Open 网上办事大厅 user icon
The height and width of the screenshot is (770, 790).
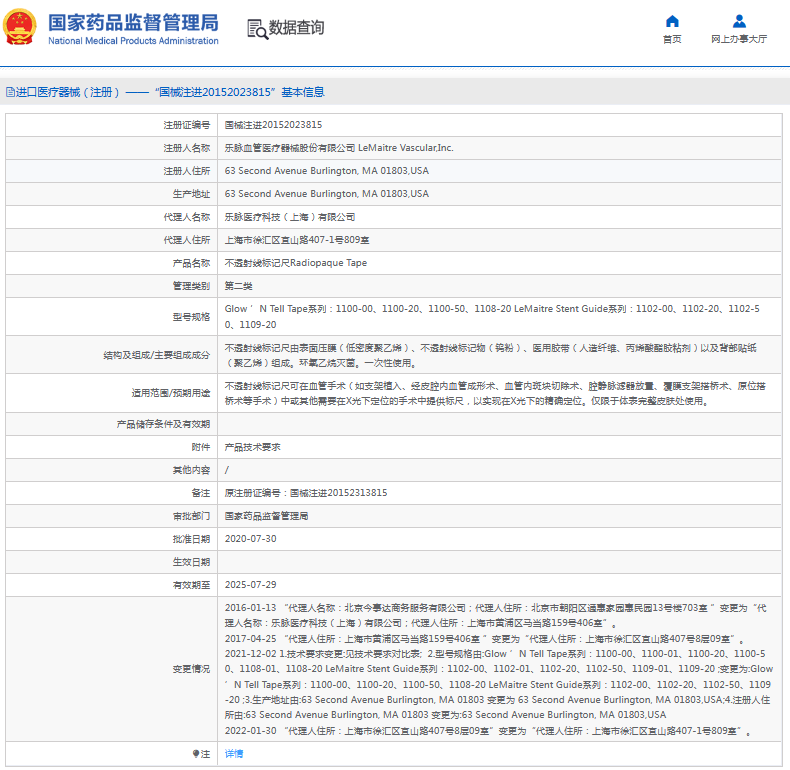click(739, 21)
